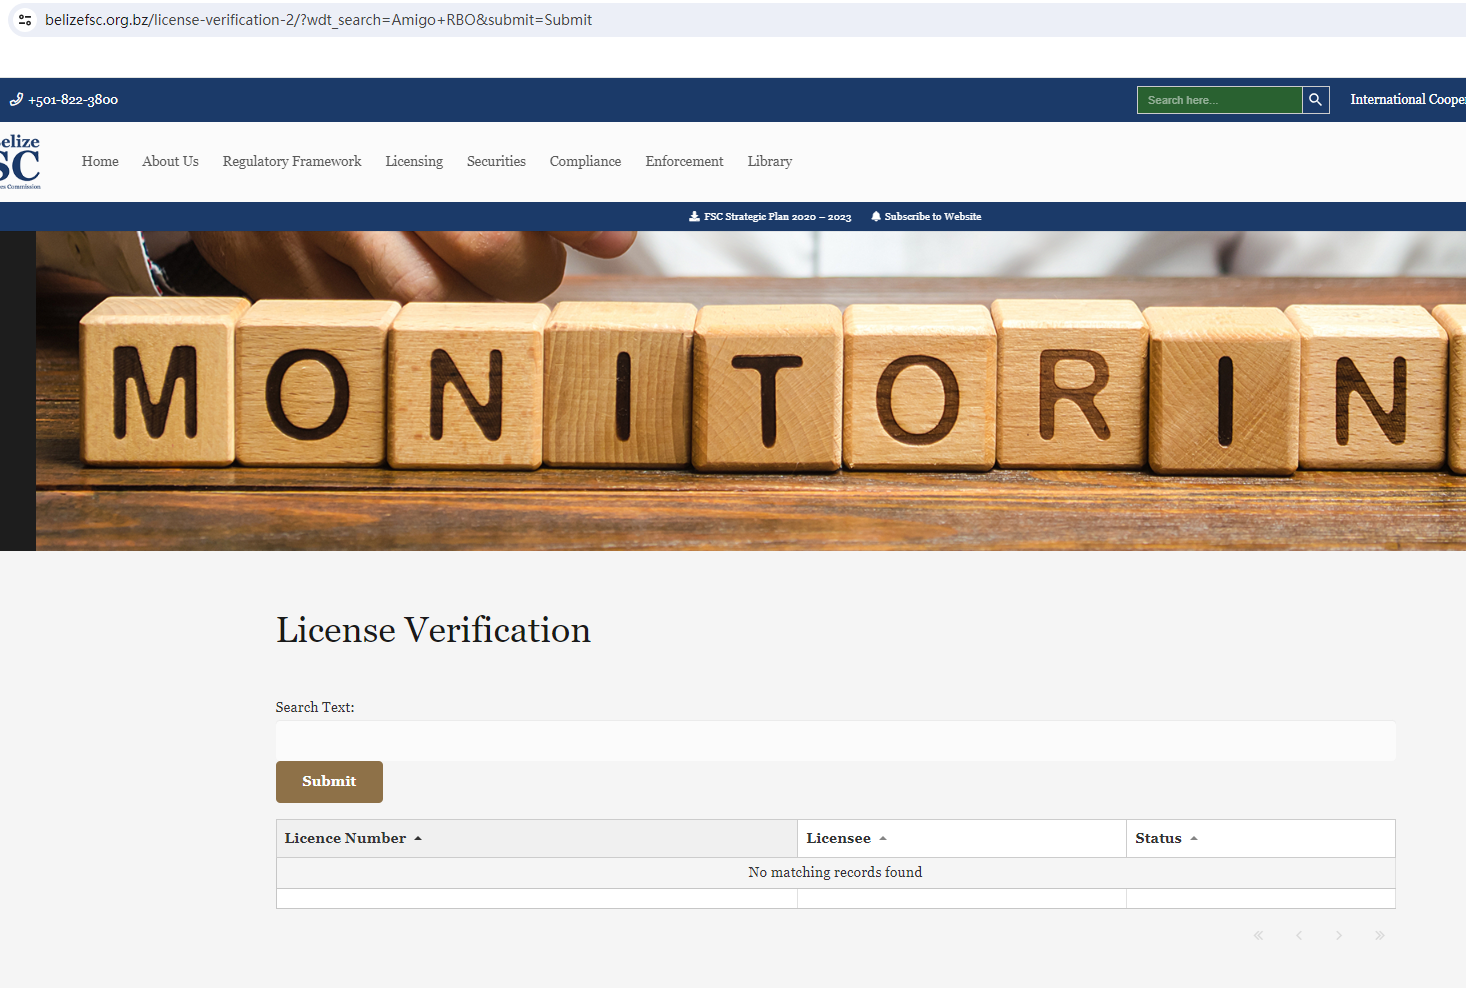Open the Compliance menu

[x=585, y=162]
